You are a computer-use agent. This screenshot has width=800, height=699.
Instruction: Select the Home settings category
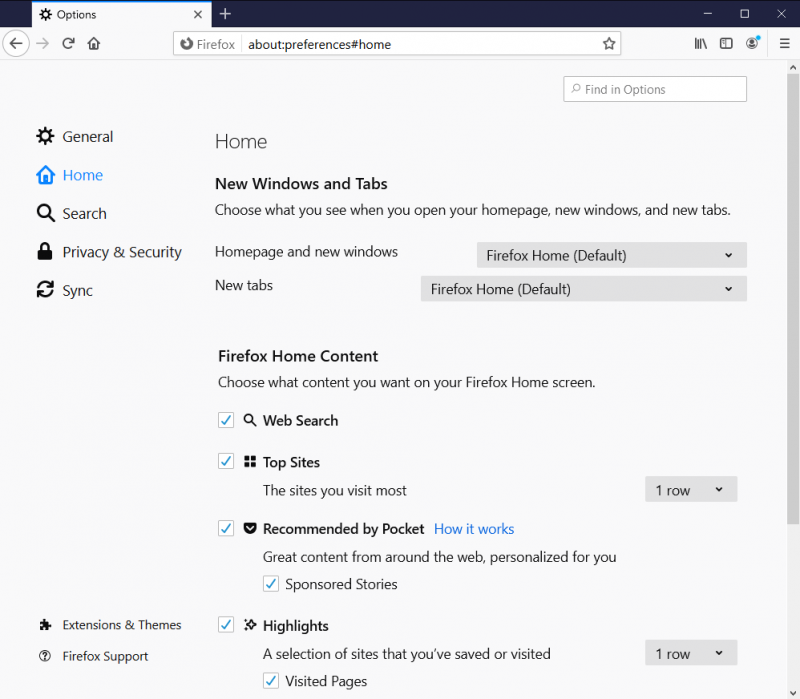(69, 175)
